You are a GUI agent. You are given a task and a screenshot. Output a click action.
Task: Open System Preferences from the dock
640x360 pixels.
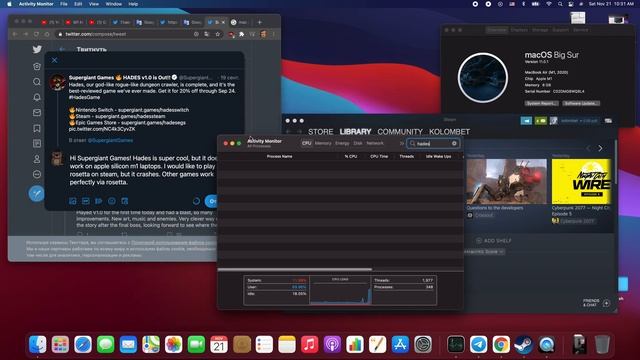(423, 344)
